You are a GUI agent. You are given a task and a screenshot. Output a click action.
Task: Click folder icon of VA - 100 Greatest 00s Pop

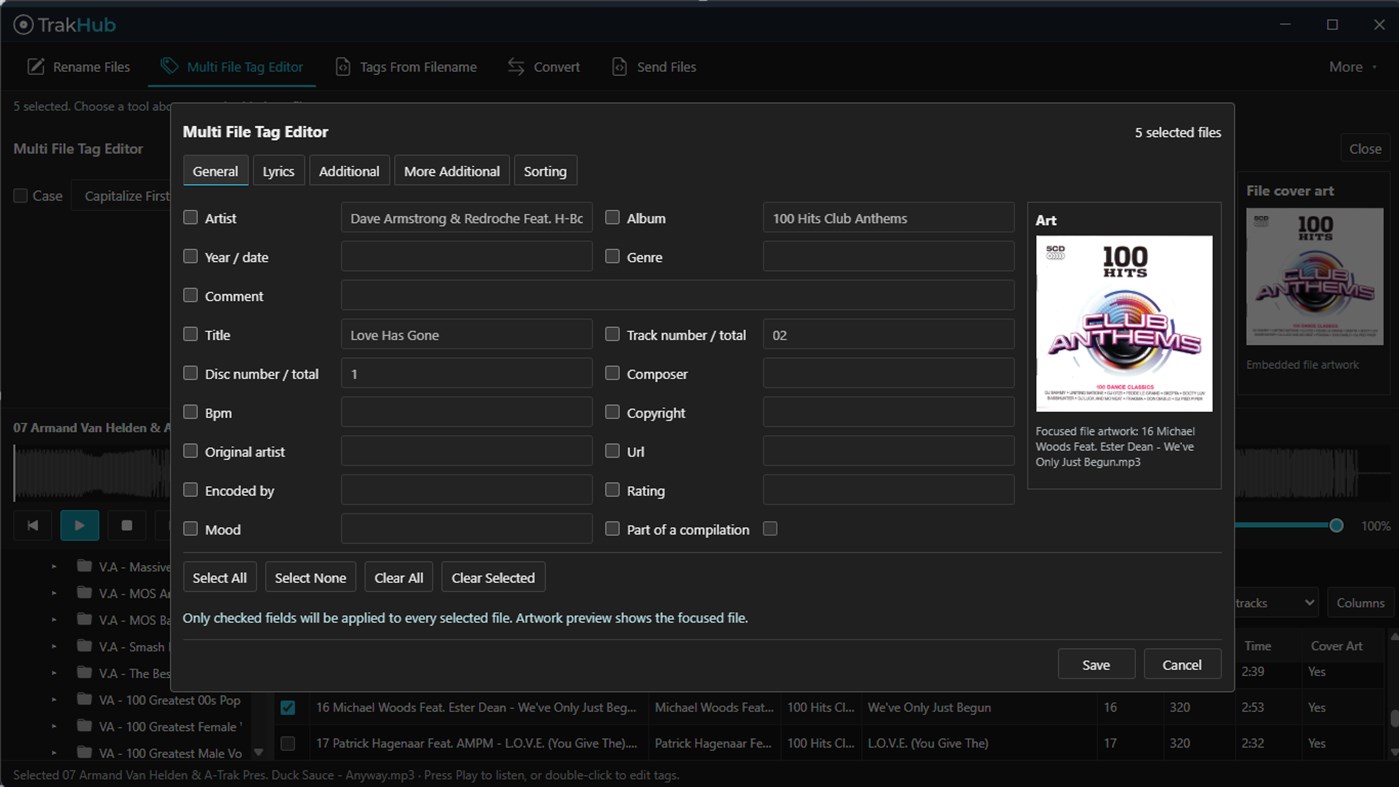84,699
